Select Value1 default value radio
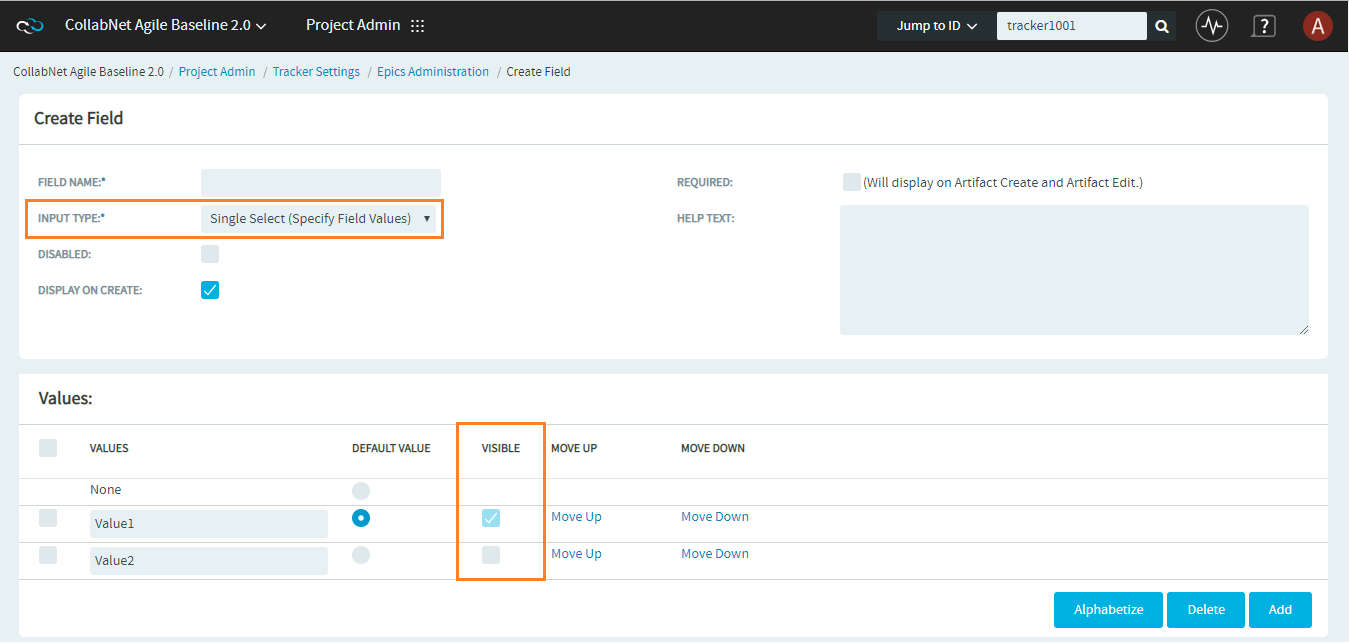Image resolution: width=1349 pixels, height=644 pixels. [361, 518]
